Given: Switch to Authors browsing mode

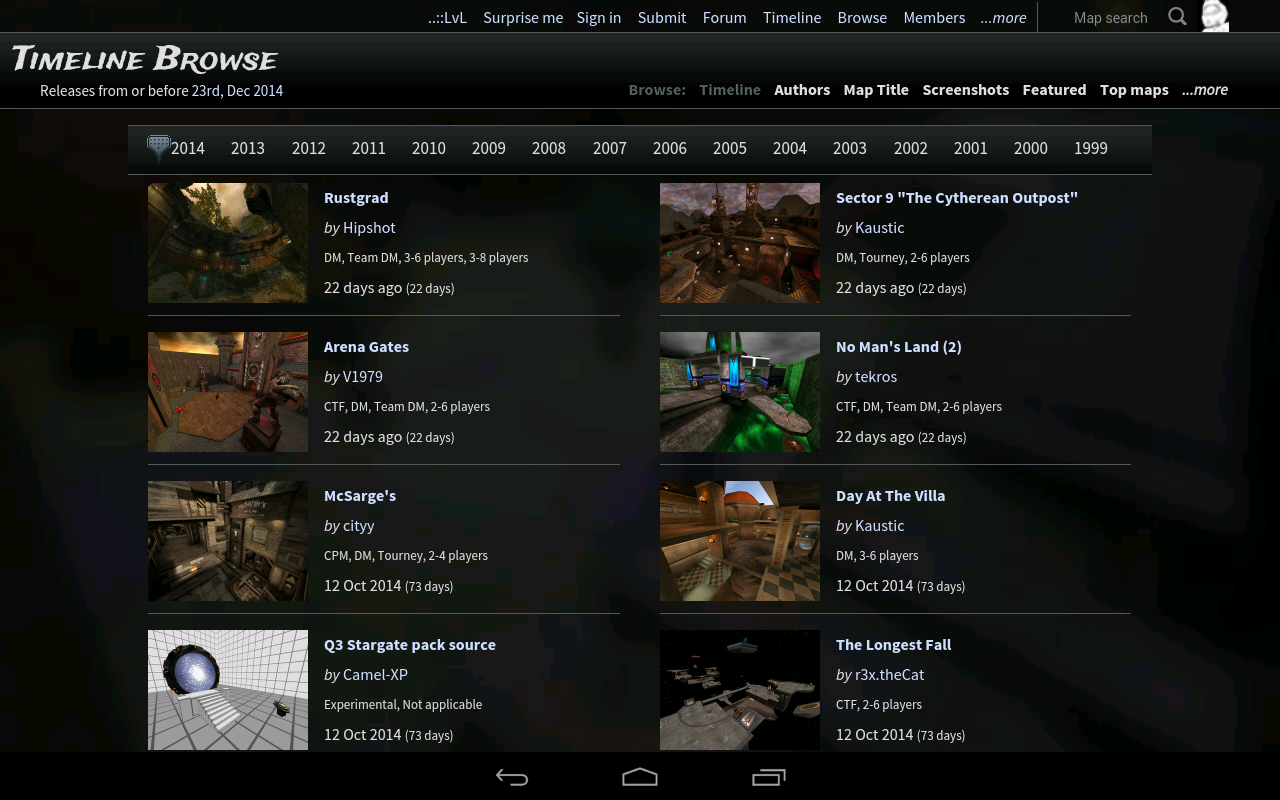Looking at the screenshot, I should click(802, 89).
